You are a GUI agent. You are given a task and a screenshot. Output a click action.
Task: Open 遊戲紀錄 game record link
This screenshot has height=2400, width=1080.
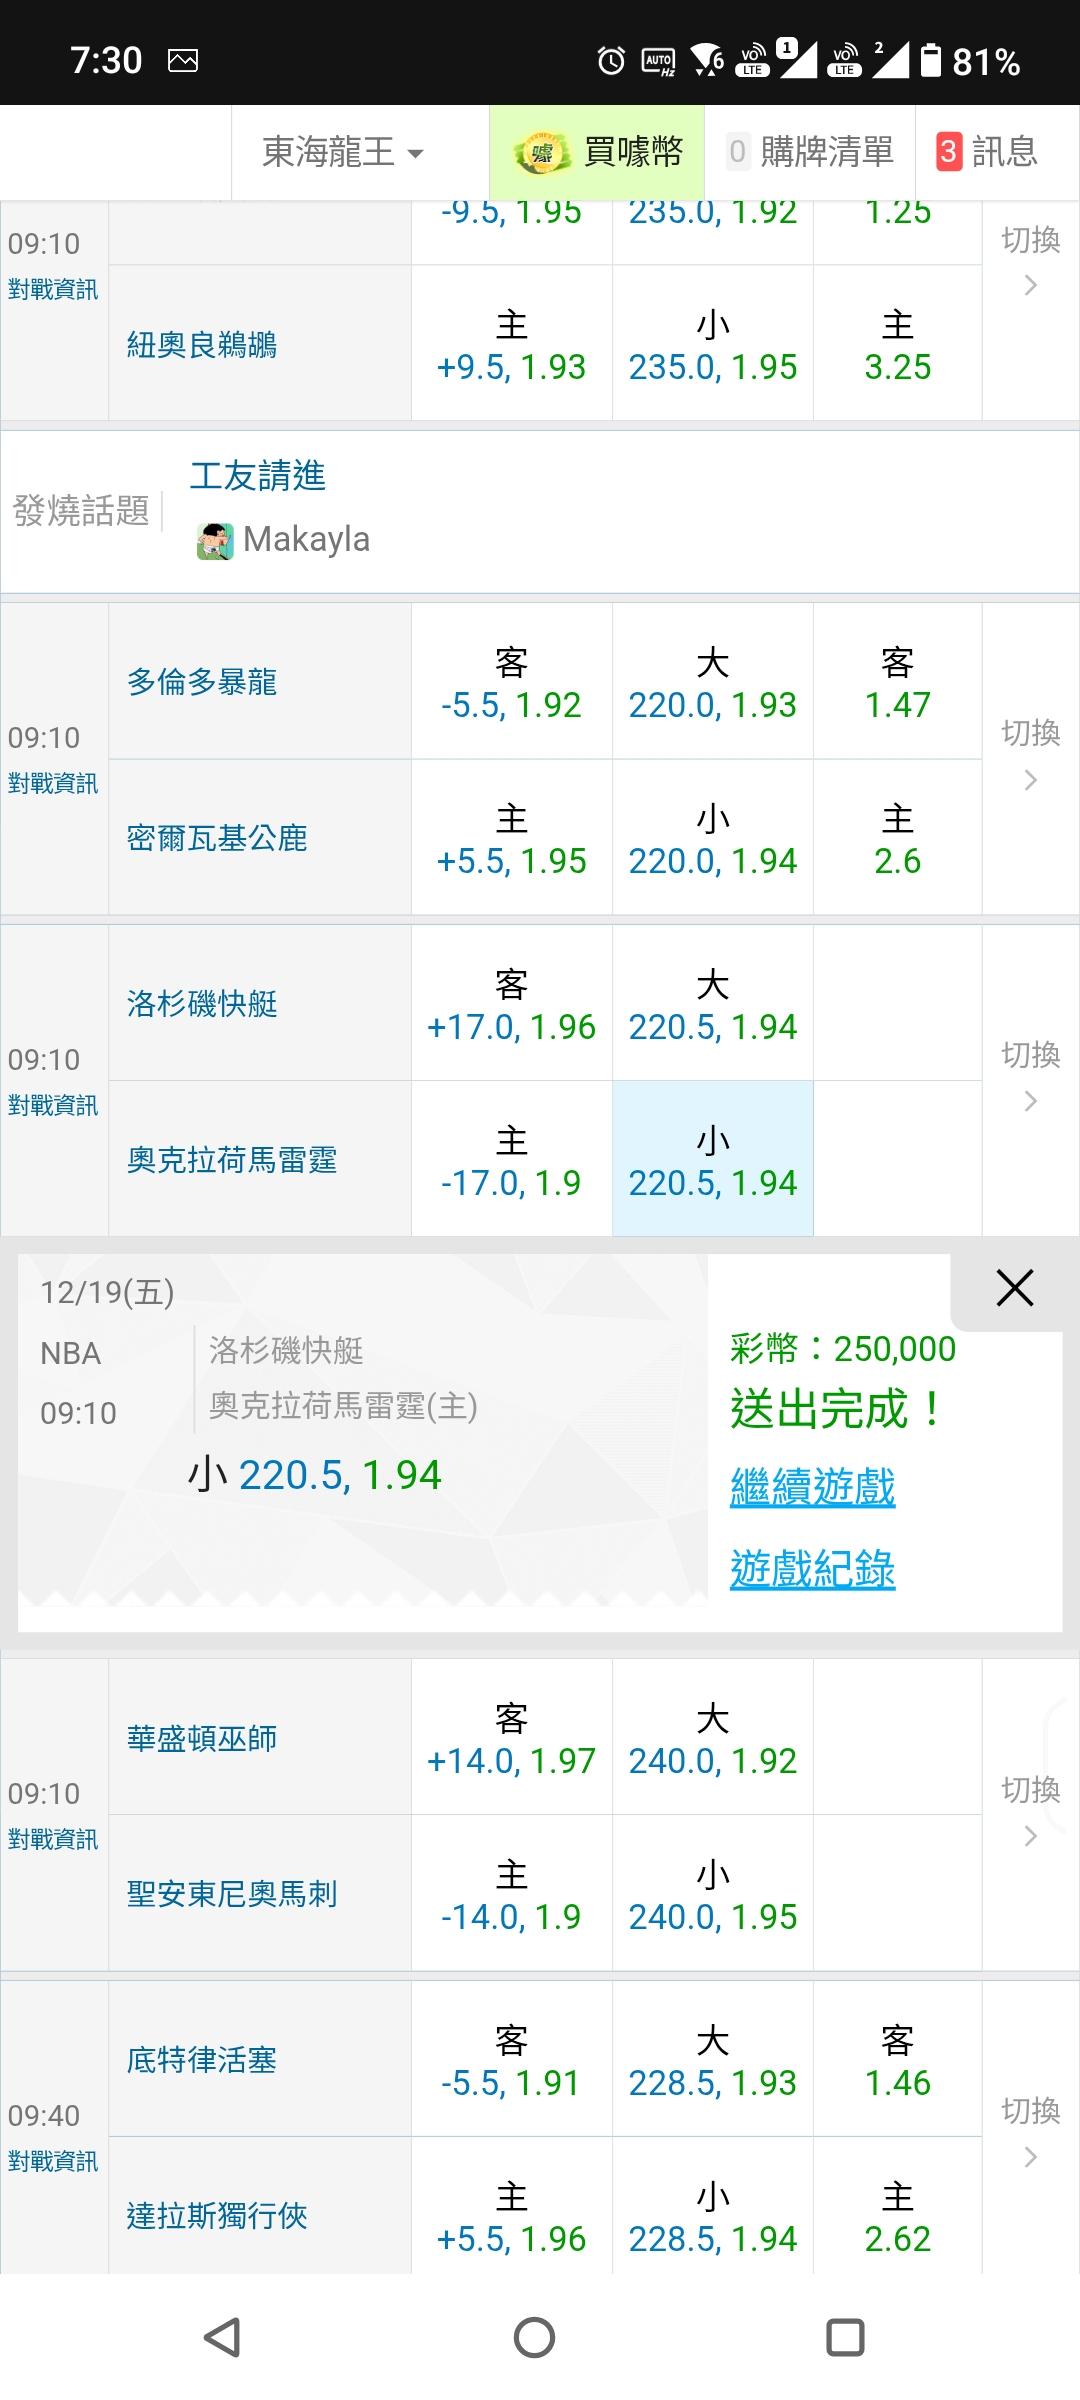click(812, 1569)
